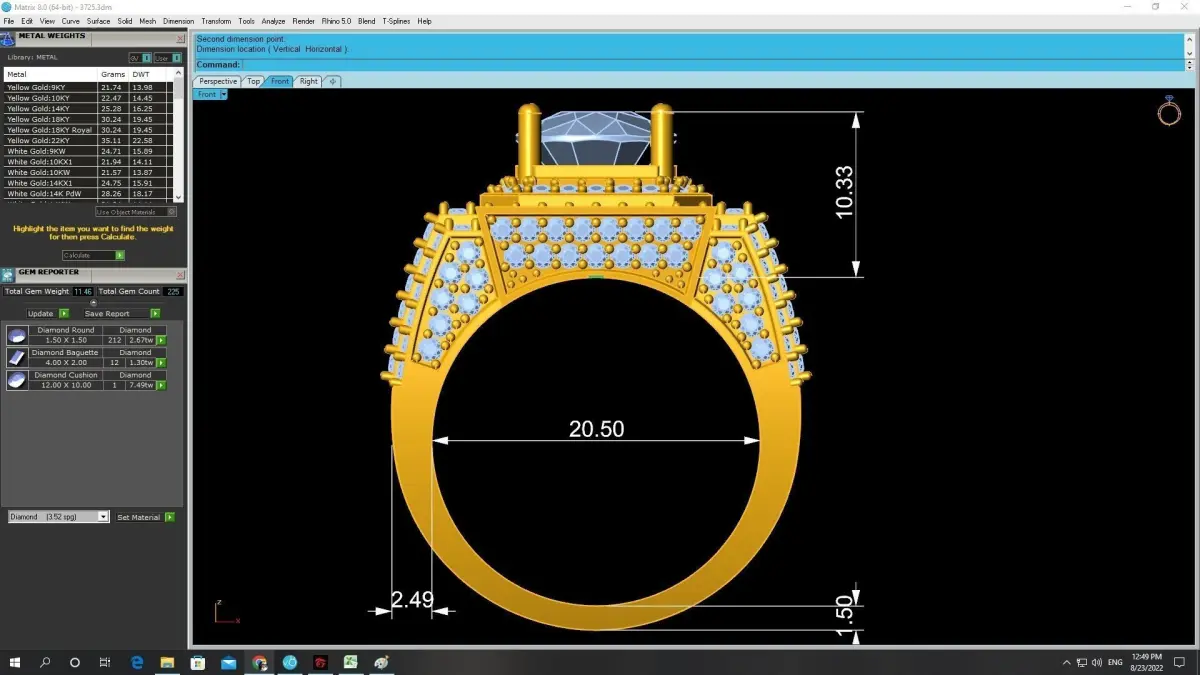
Task: Click green arrow on 1.30tw row
Action: coord(161,363)
